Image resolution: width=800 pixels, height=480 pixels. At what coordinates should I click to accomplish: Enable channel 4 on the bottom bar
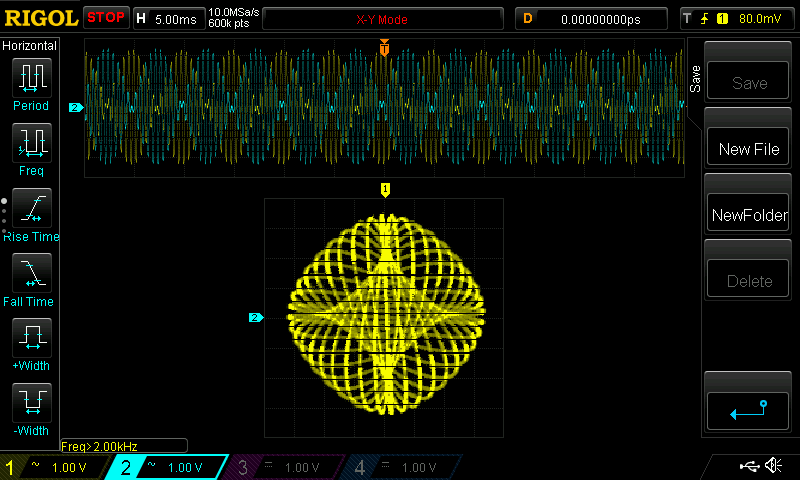point(402,467)
